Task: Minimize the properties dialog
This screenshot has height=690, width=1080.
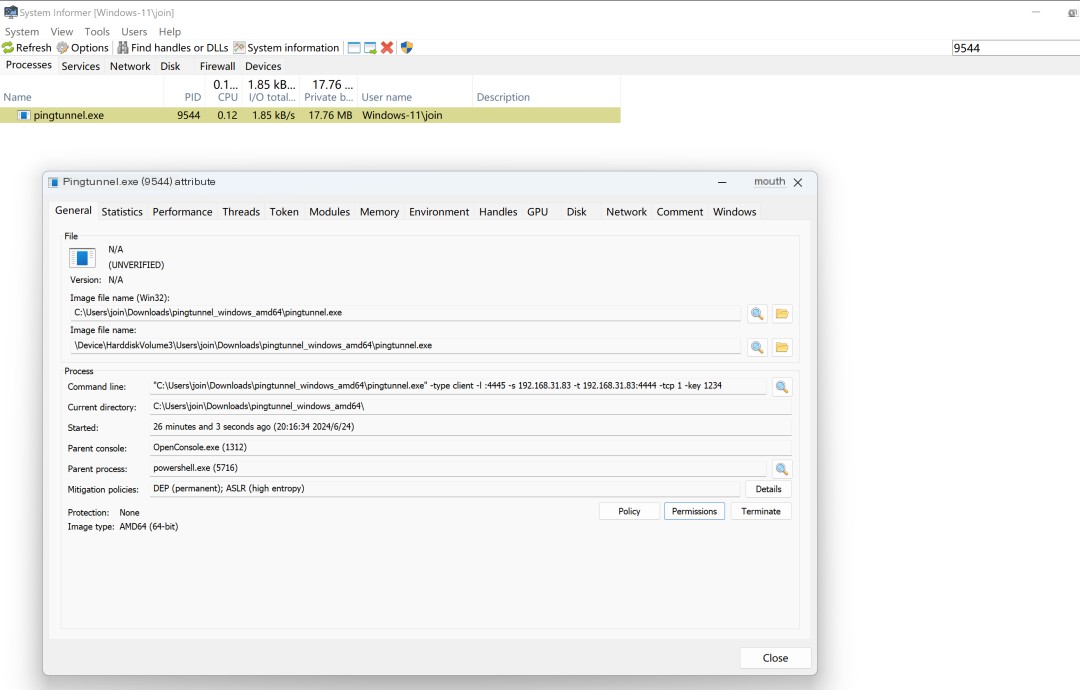Action: point(722,182)
